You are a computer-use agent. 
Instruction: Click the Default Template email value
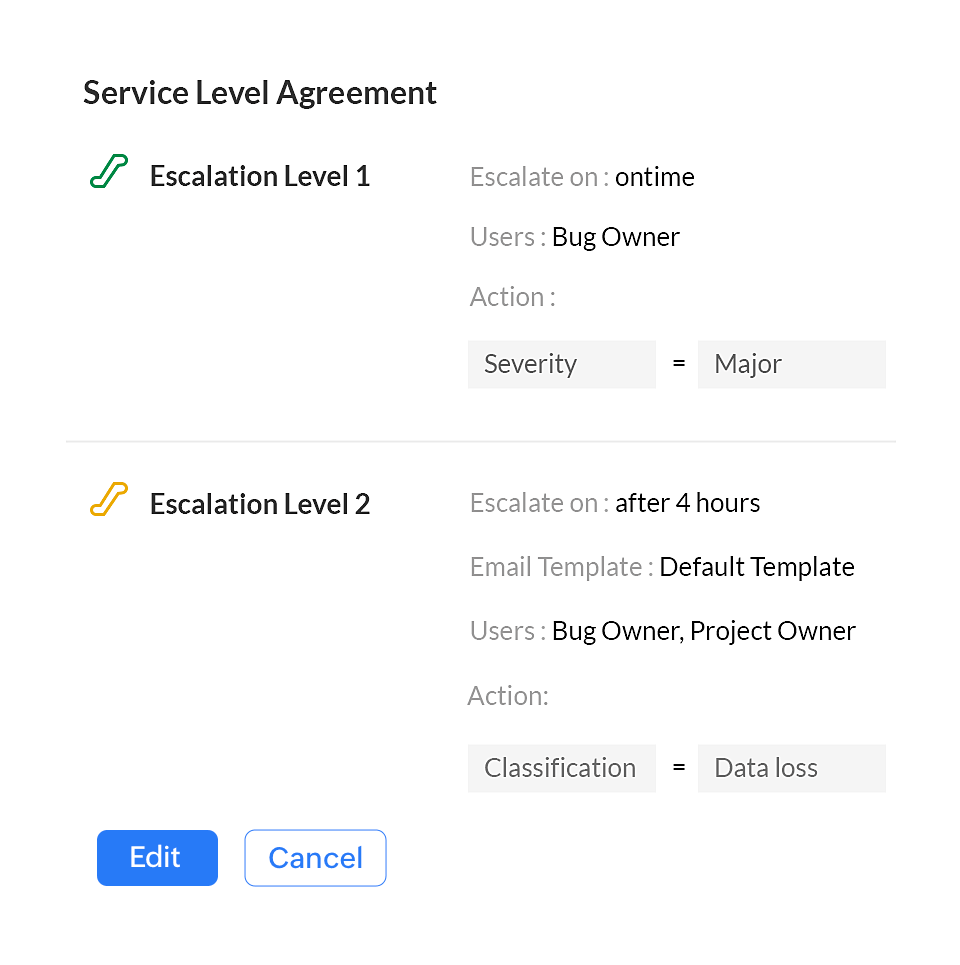pos(756,567)
